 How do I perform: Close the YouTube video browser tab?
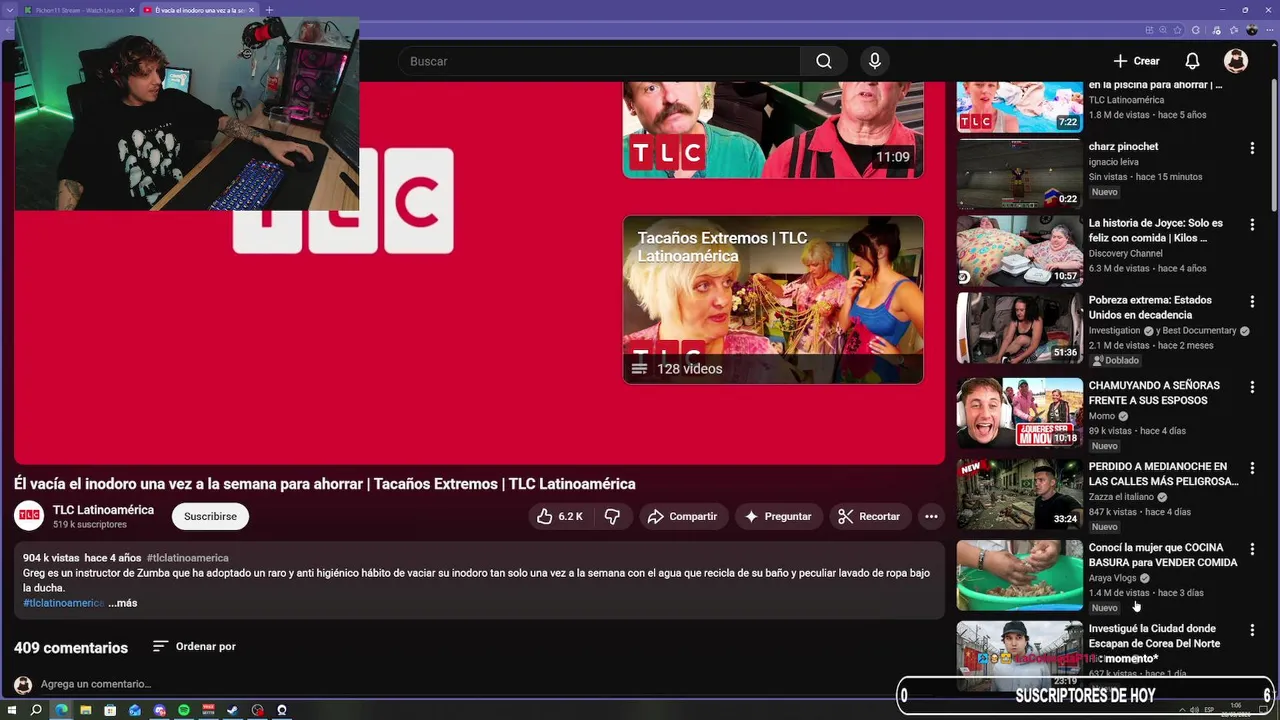[250, 10]
